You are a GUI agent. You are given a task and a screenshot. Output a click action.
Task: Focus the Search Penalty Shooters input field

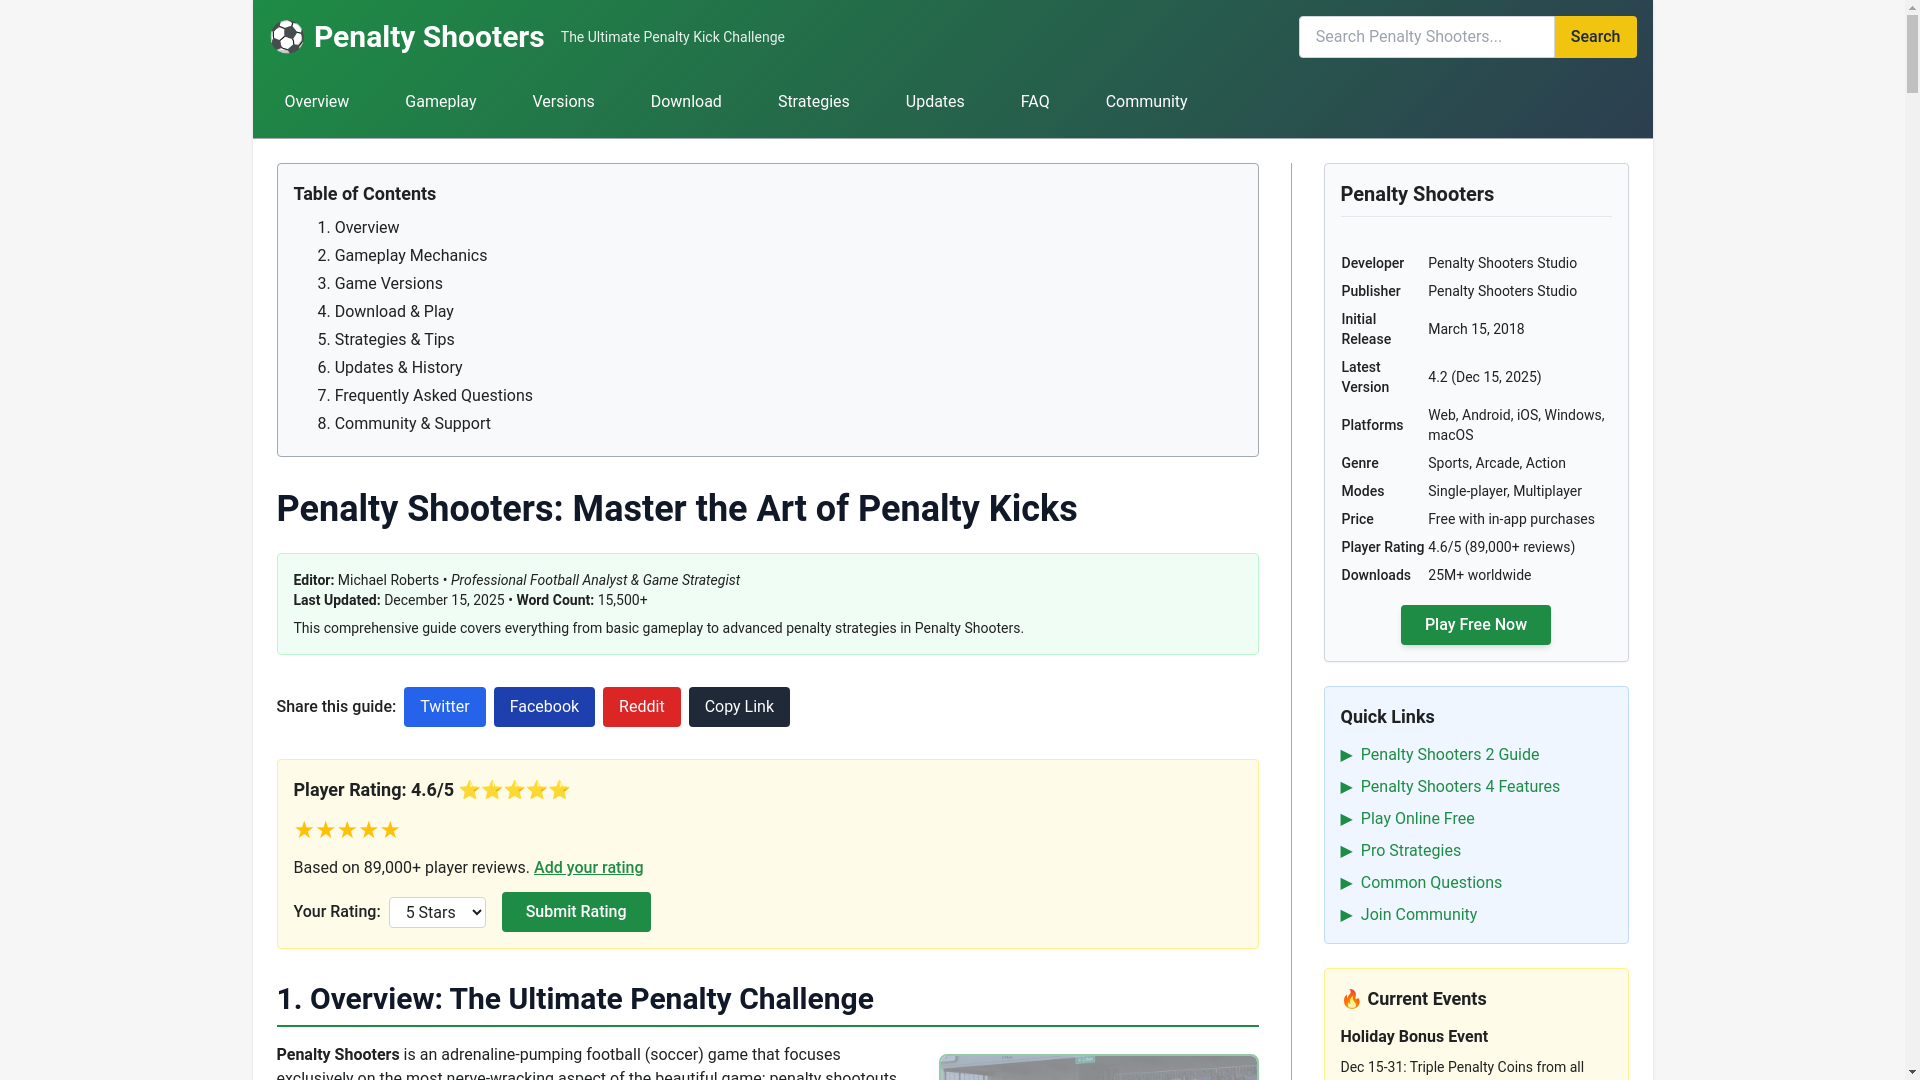[1426, 37]
